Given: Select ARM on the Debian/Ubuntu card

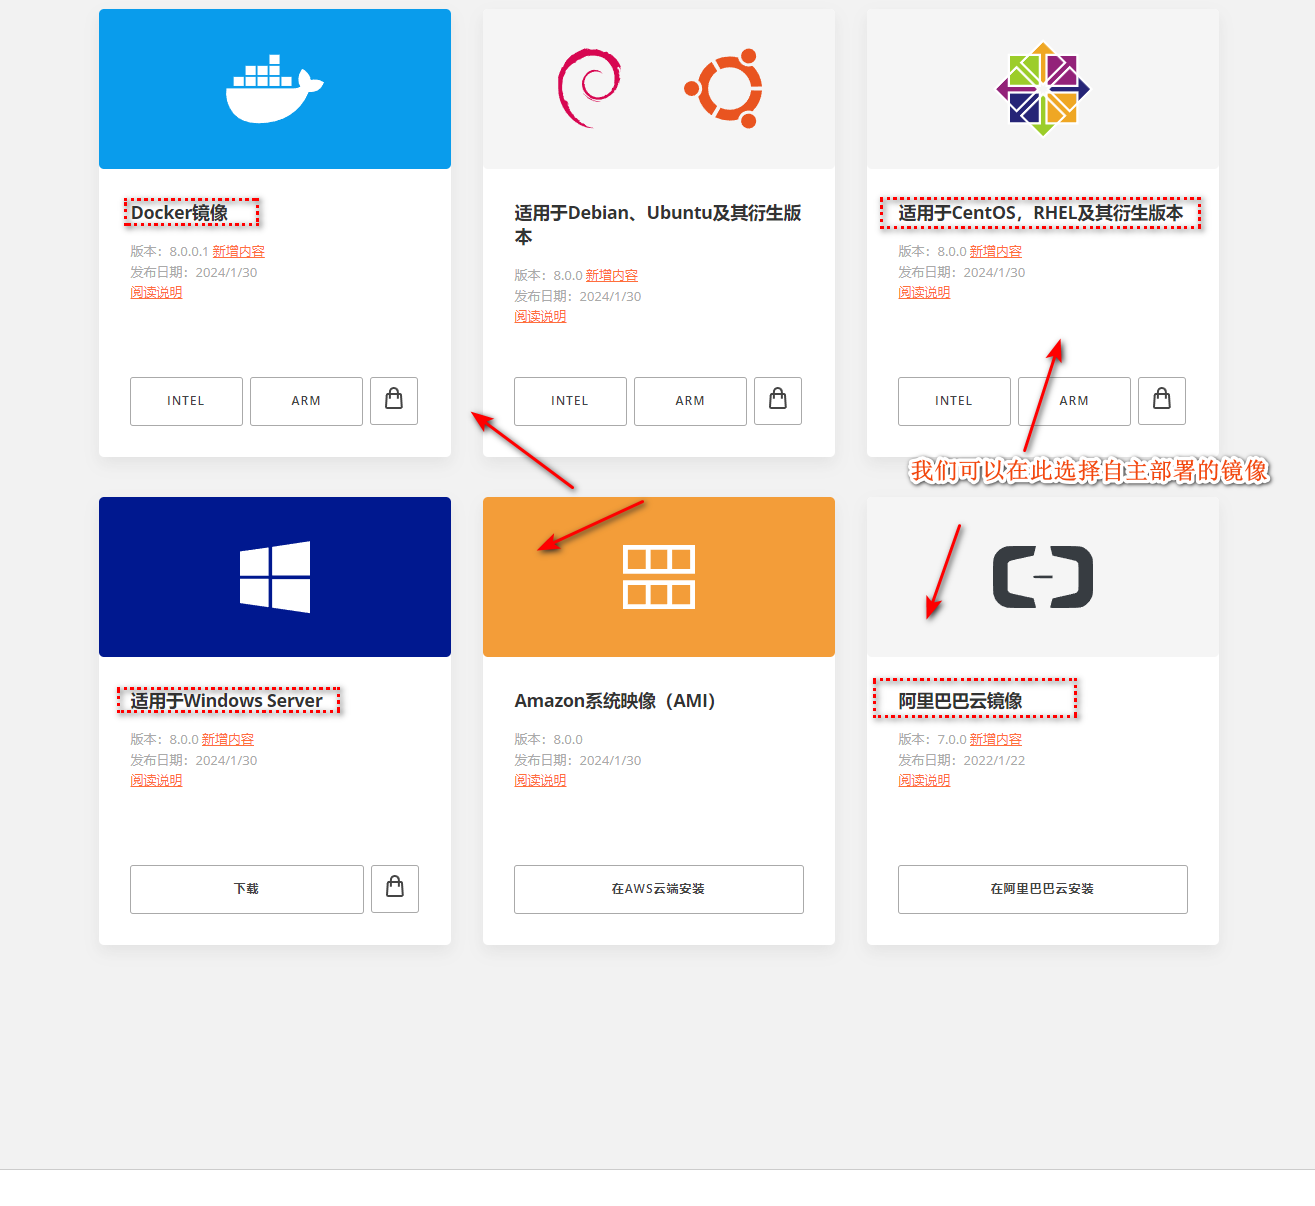Looking at the screenshot, I should [x=690, y=401].
